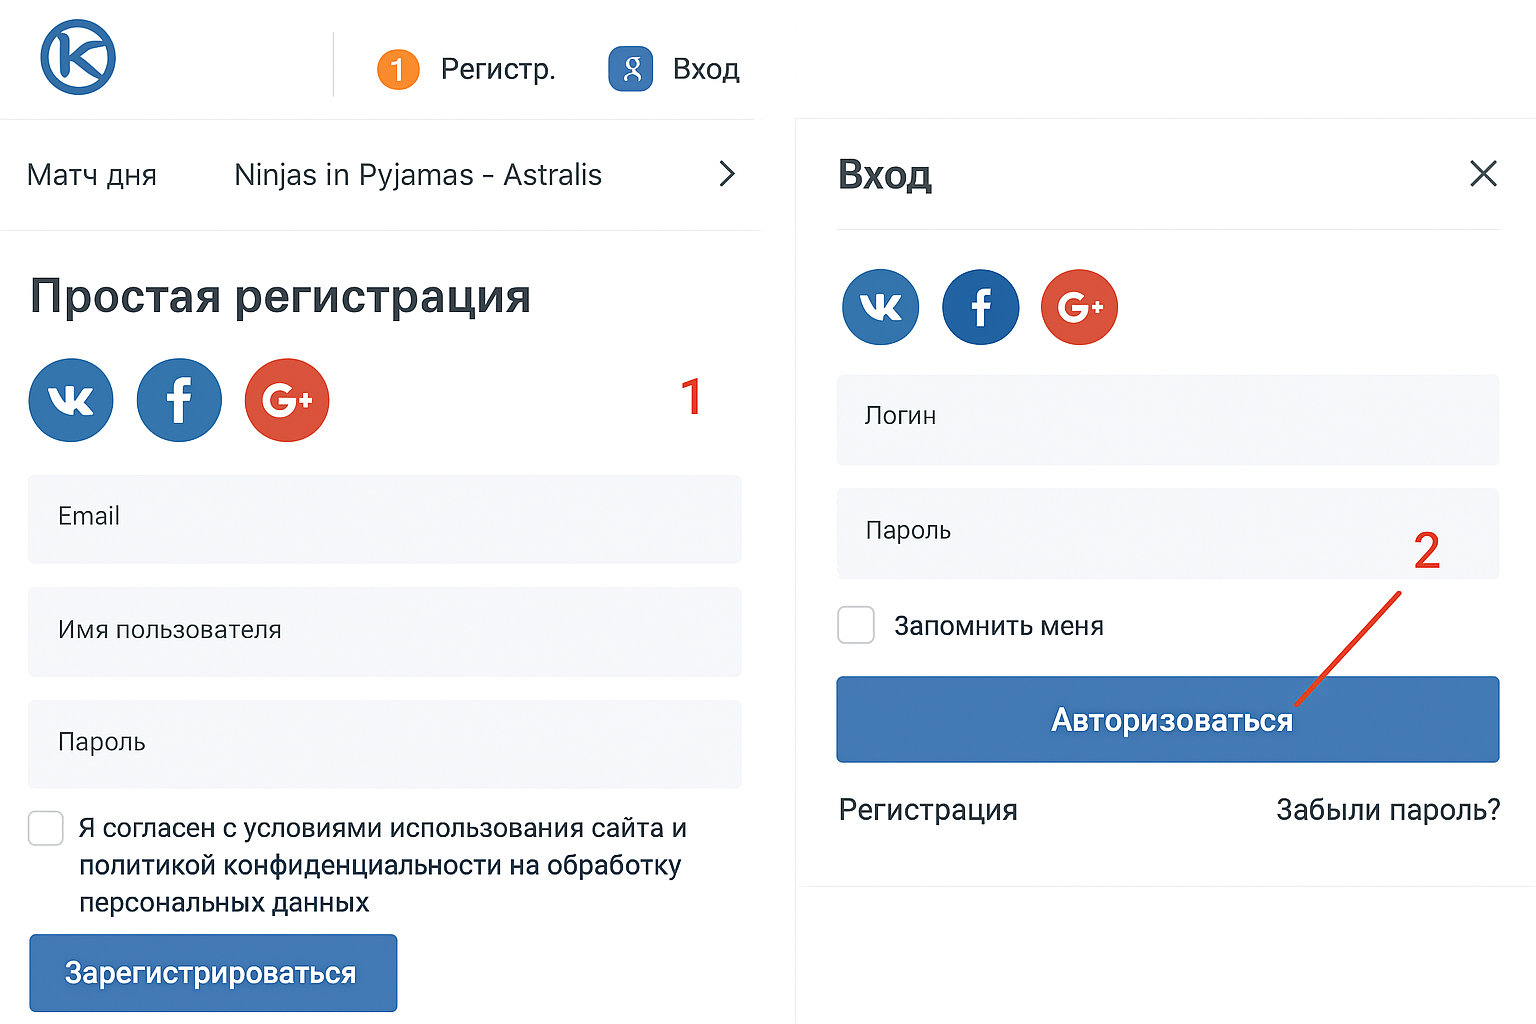Click the blue login icon in header
The width and height of the screenshot is (1536, 1024).
tap(631, 69)
